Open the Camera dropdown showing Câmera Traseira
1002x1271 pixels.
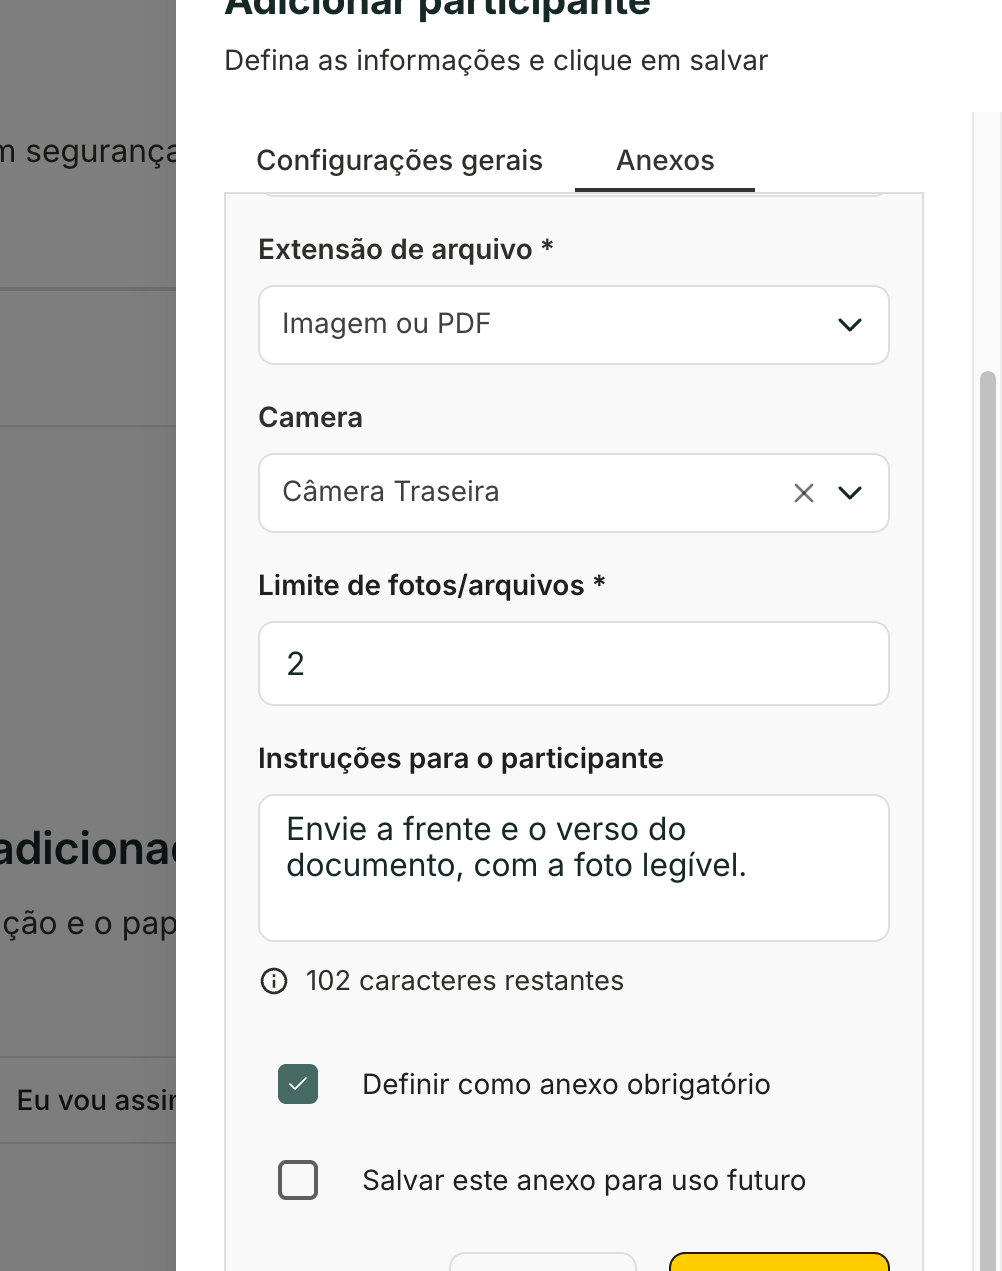point(574,493)
